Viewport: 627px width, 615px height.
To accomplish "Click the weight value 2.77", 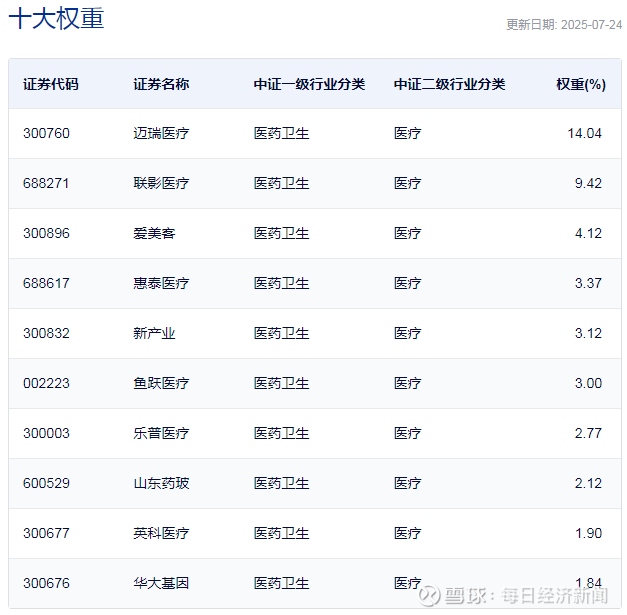I will coord(588,433).
